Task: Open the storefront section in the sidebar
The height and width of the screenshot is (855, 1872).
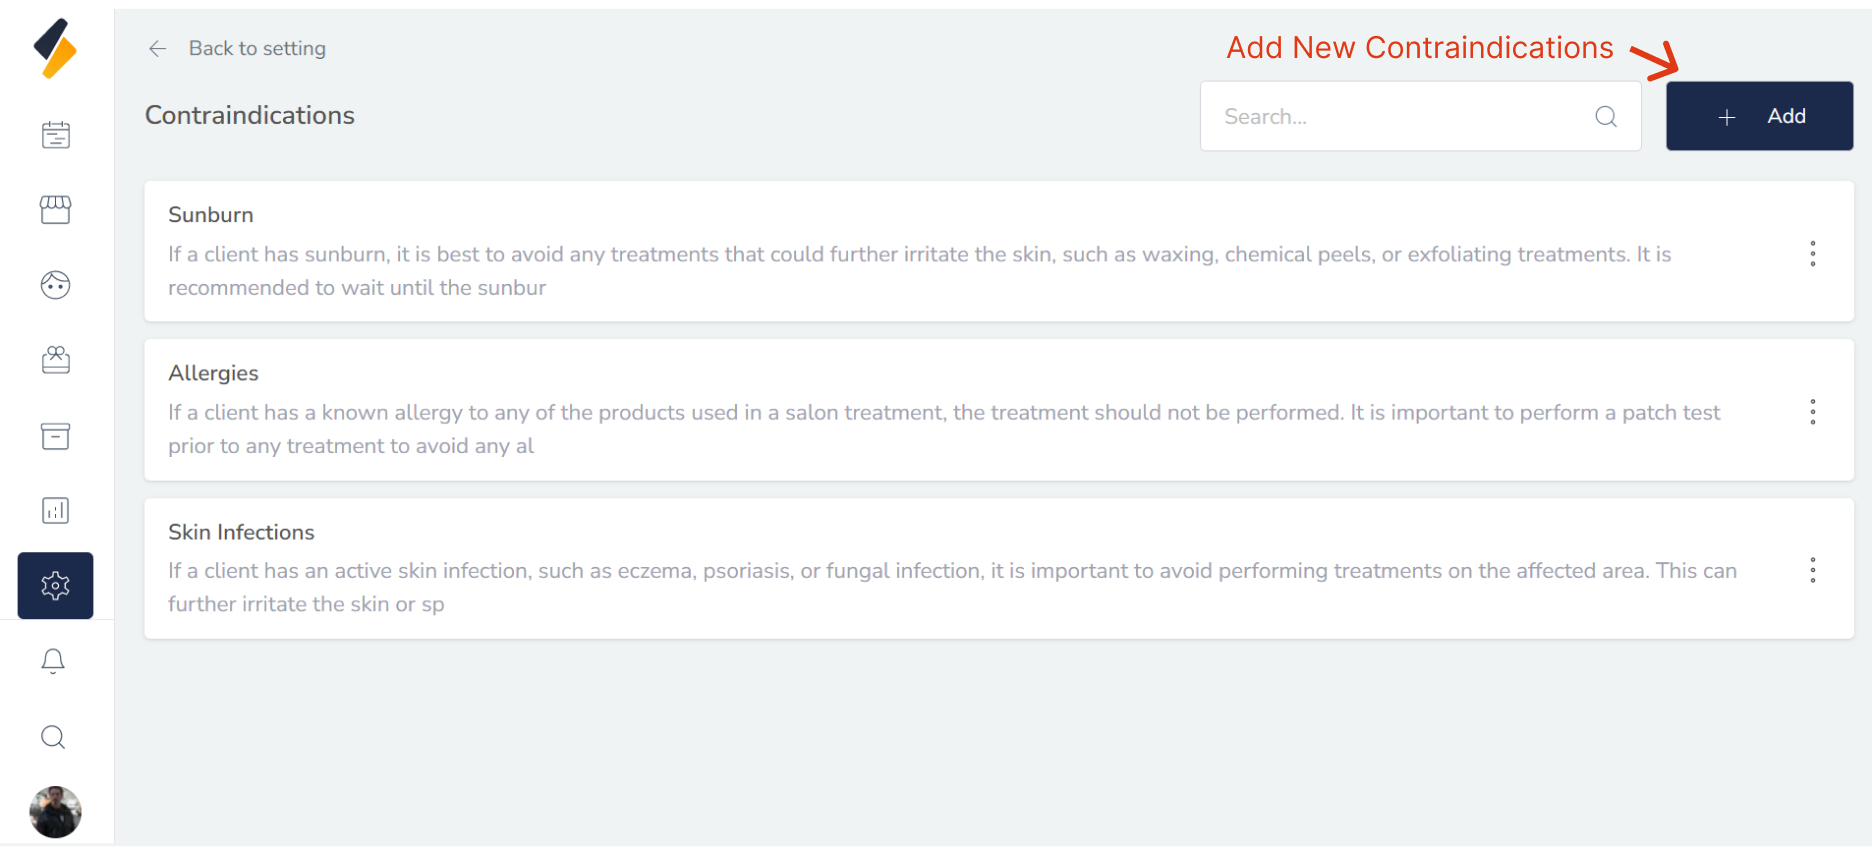Action: 55,209
